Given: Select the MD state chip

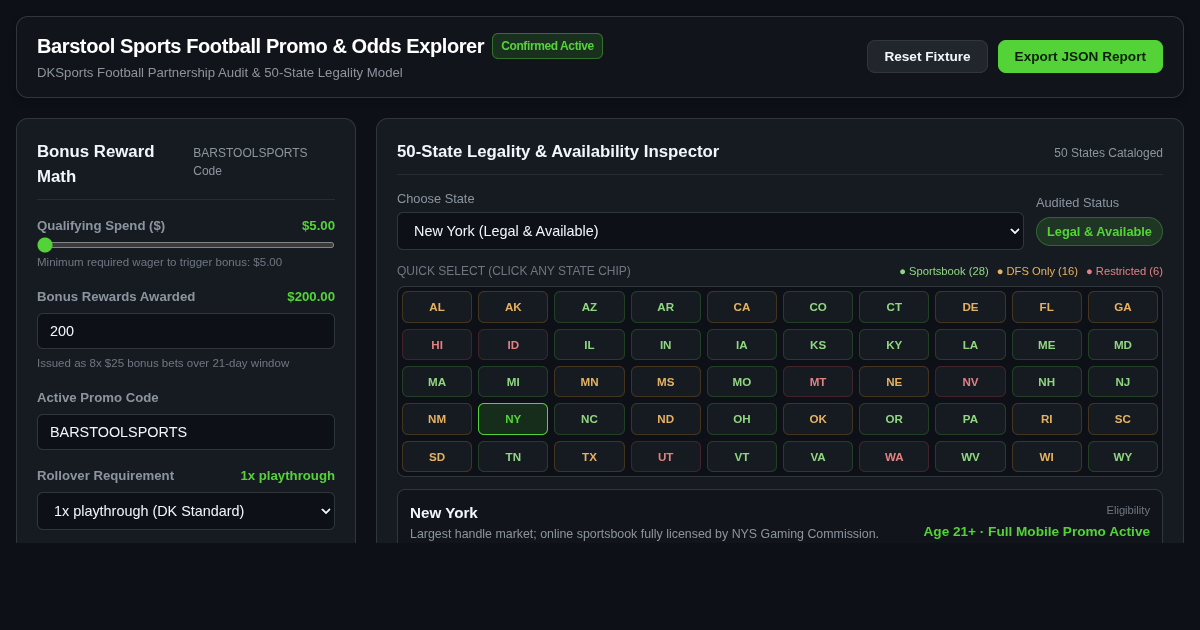Looking at the screenshot, I should [1123, 345].
